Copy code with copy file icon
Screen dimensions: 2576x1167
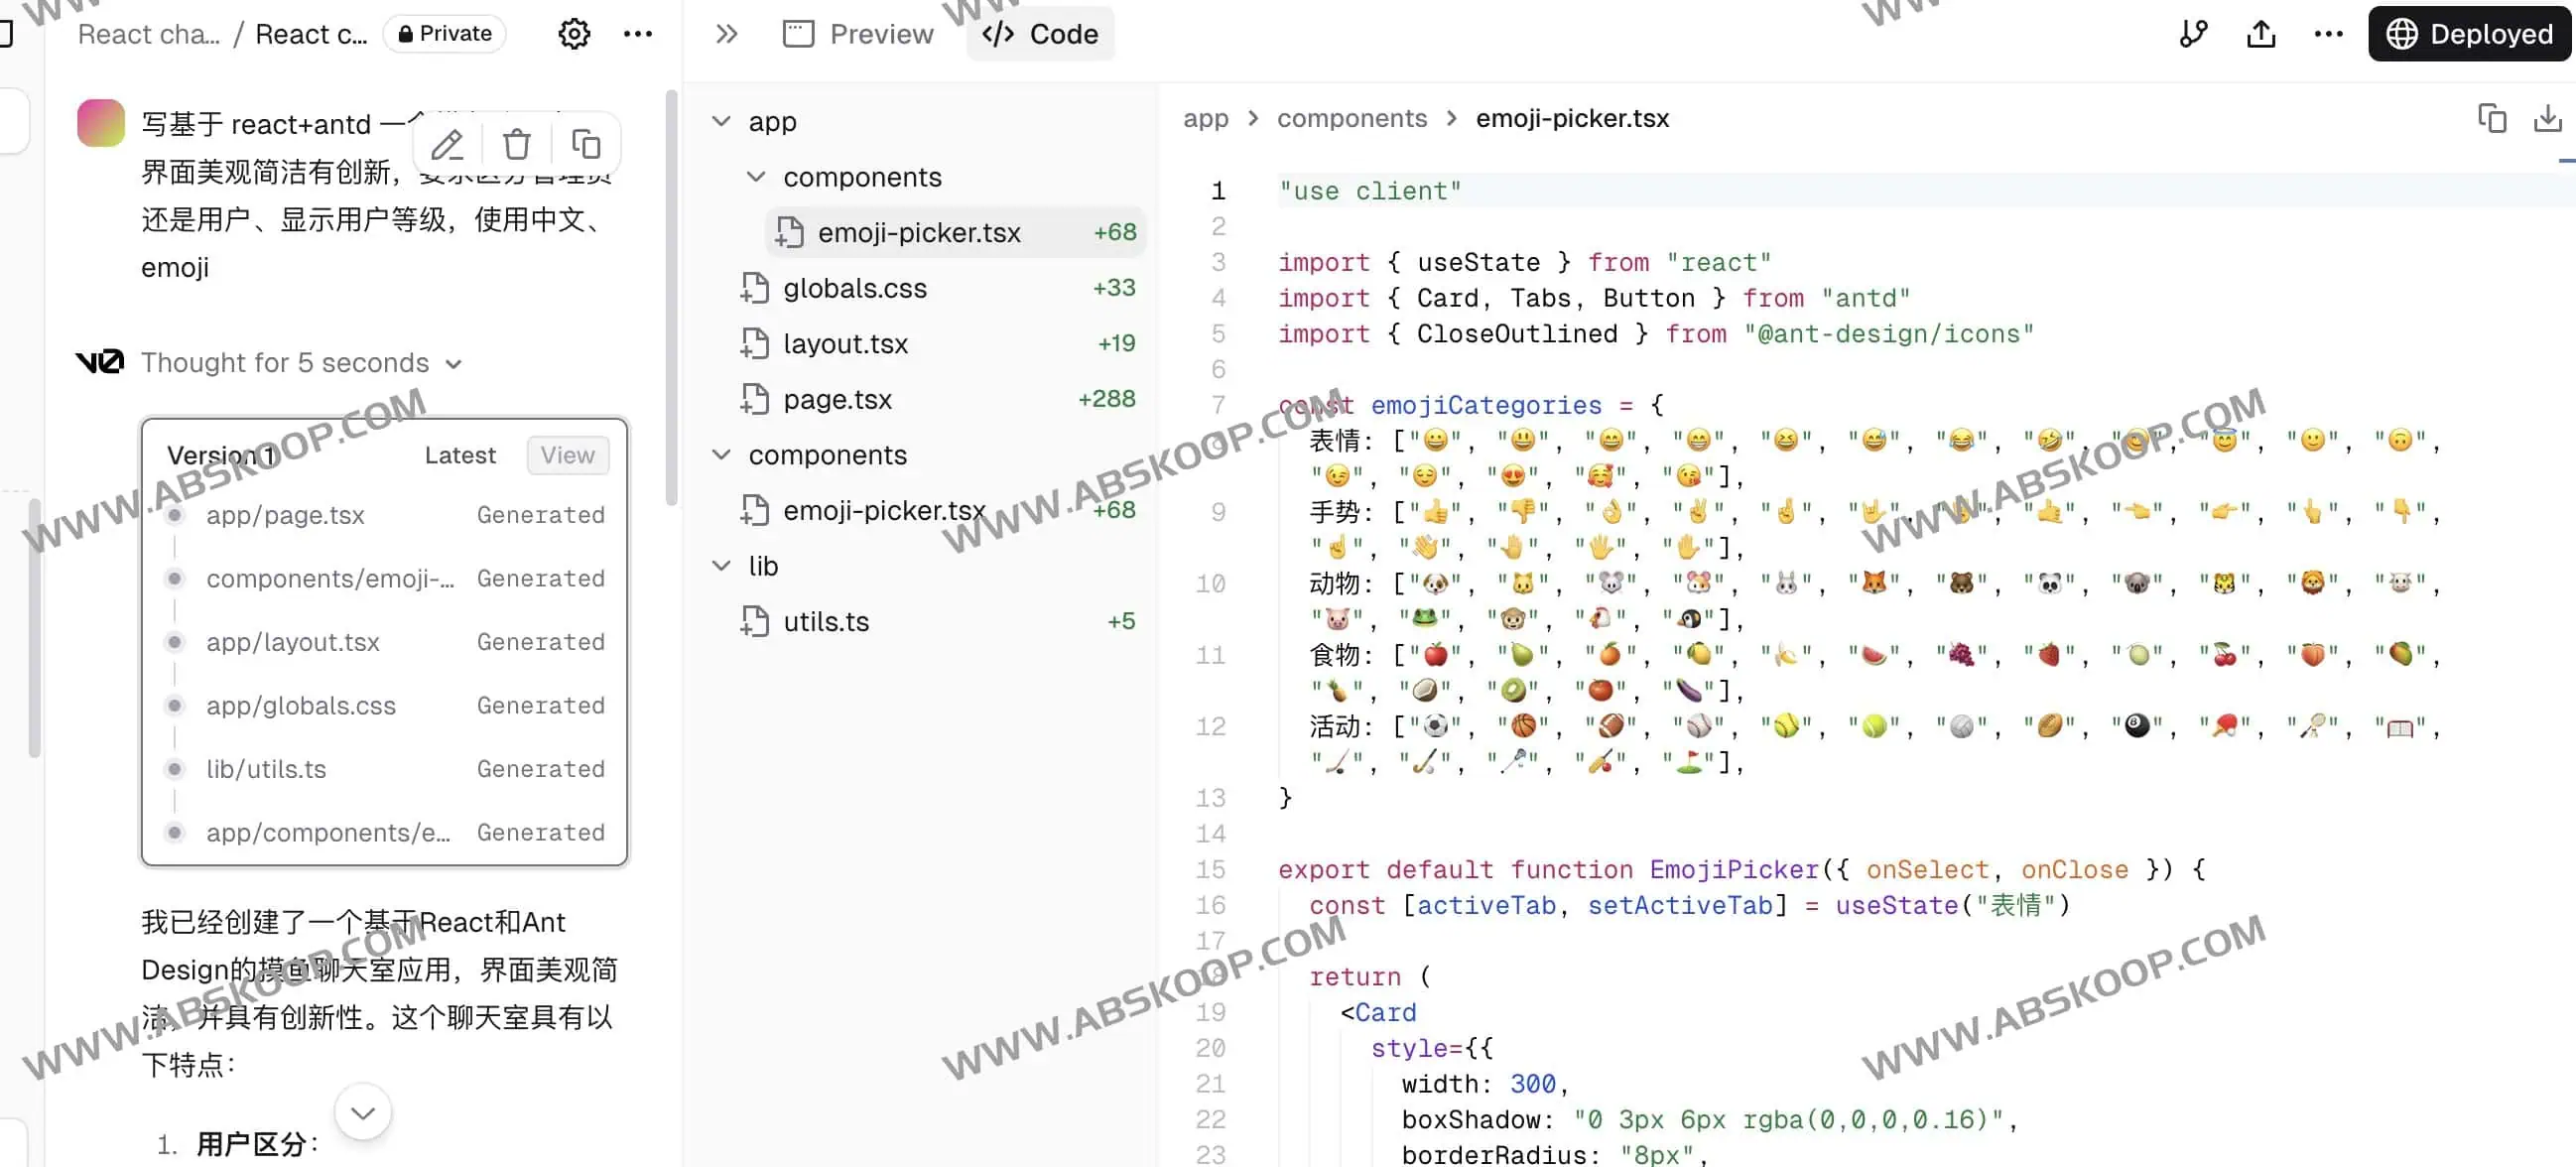click(2492, 118)
